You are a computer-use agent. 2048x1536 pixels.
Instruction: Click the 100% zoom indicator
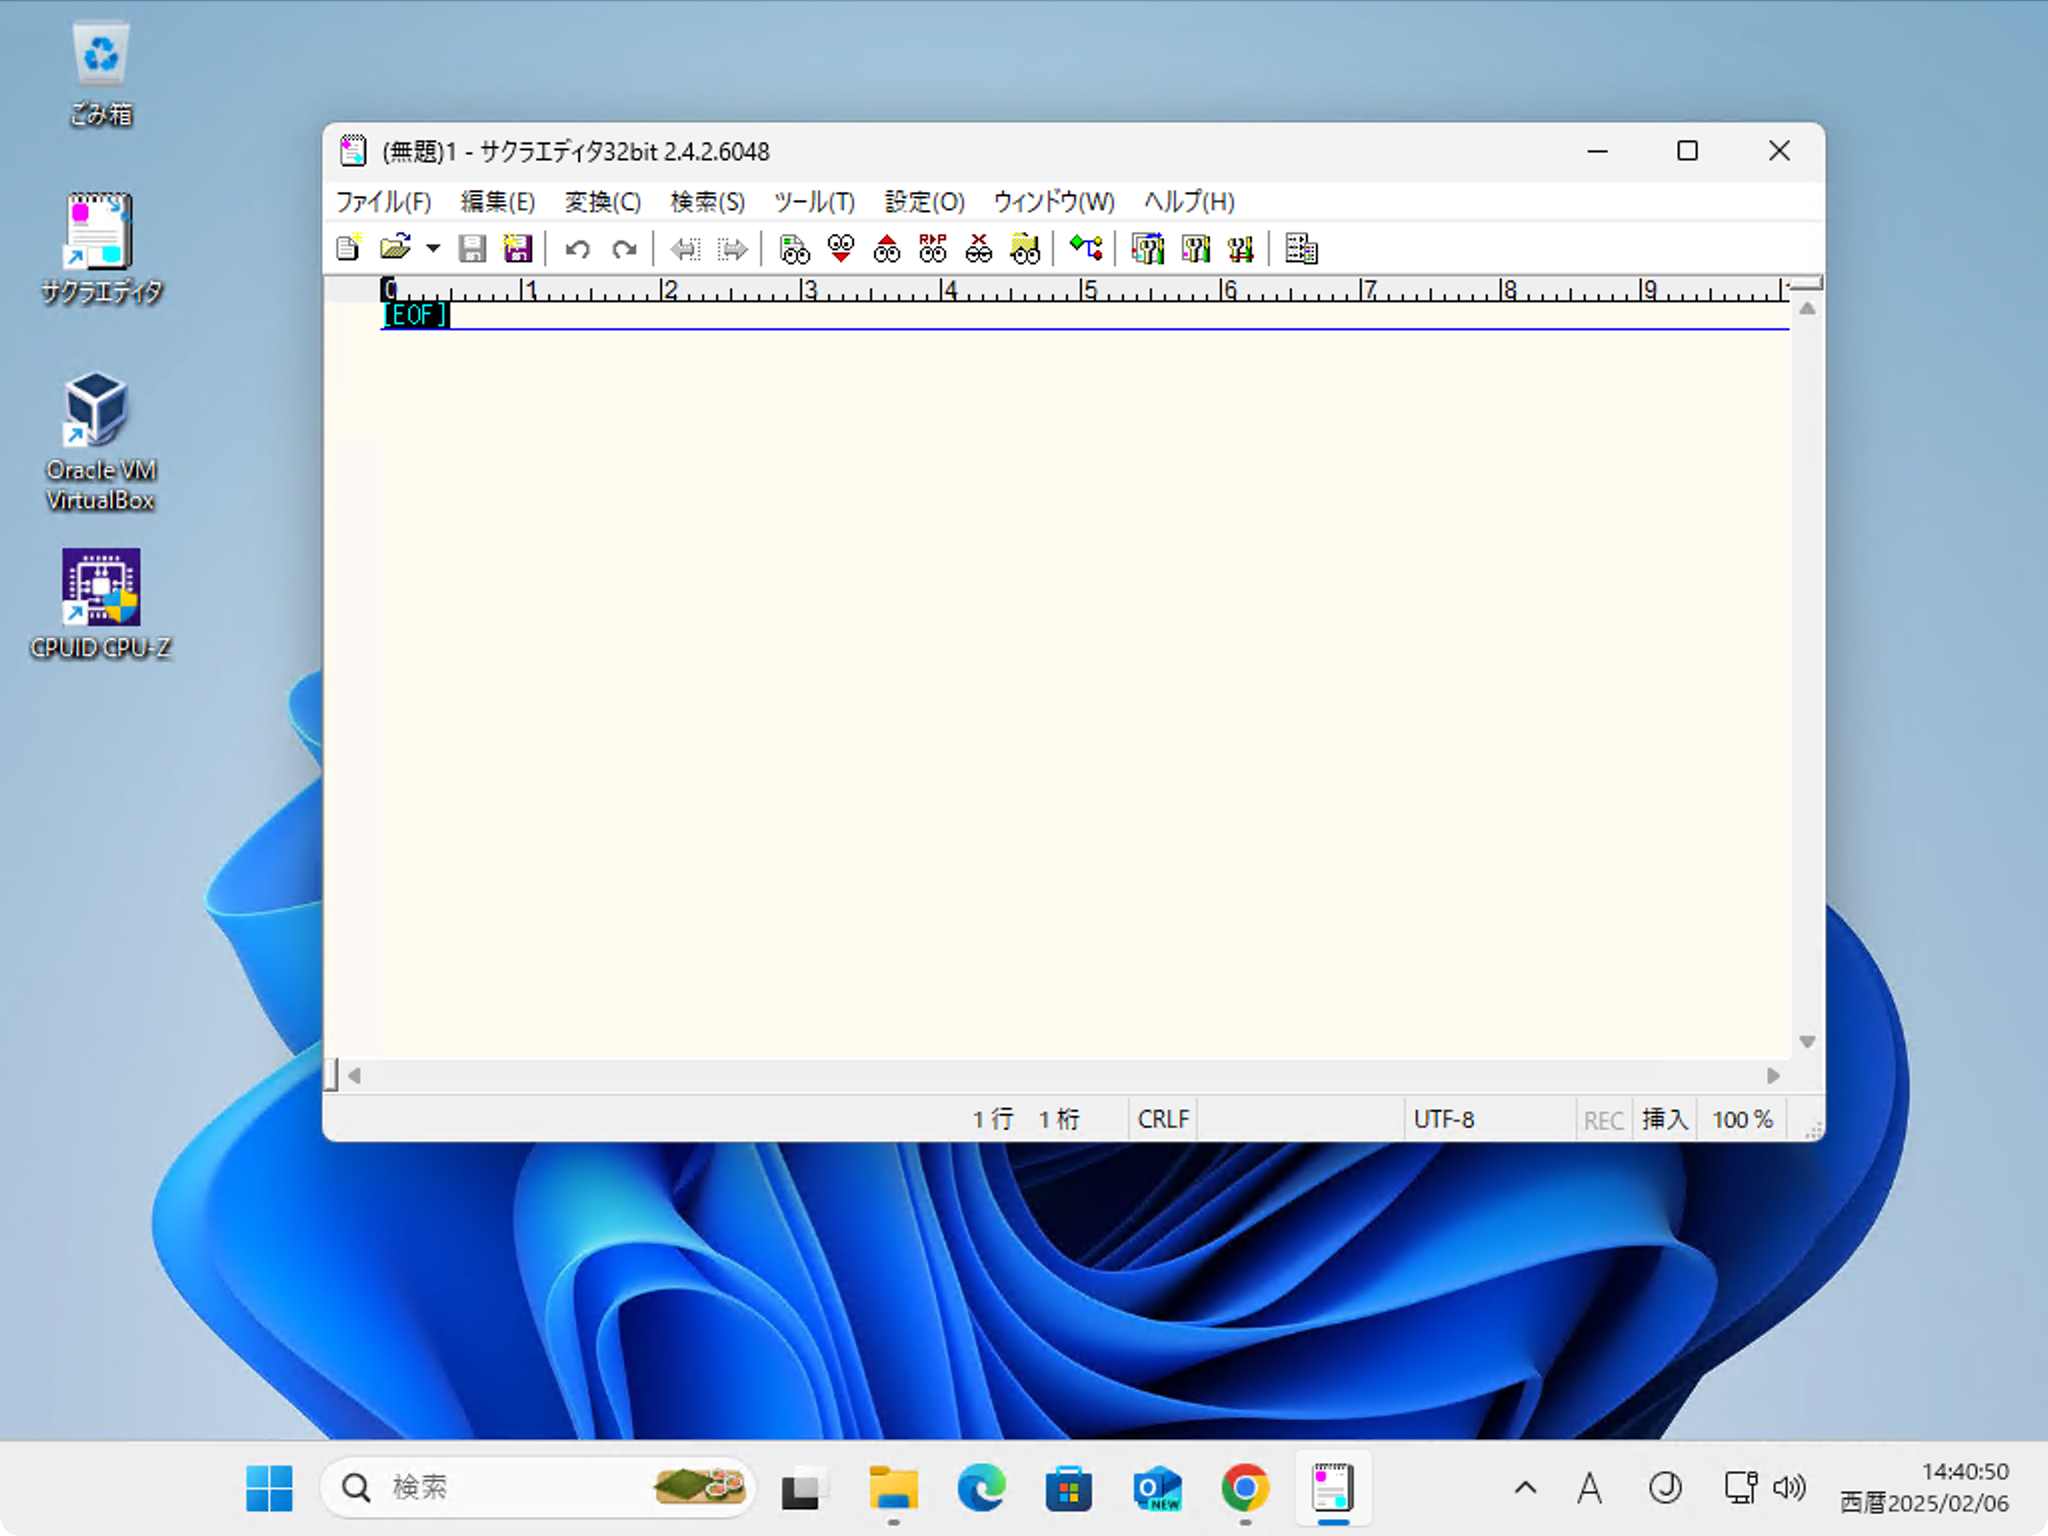point(1741,1119)
